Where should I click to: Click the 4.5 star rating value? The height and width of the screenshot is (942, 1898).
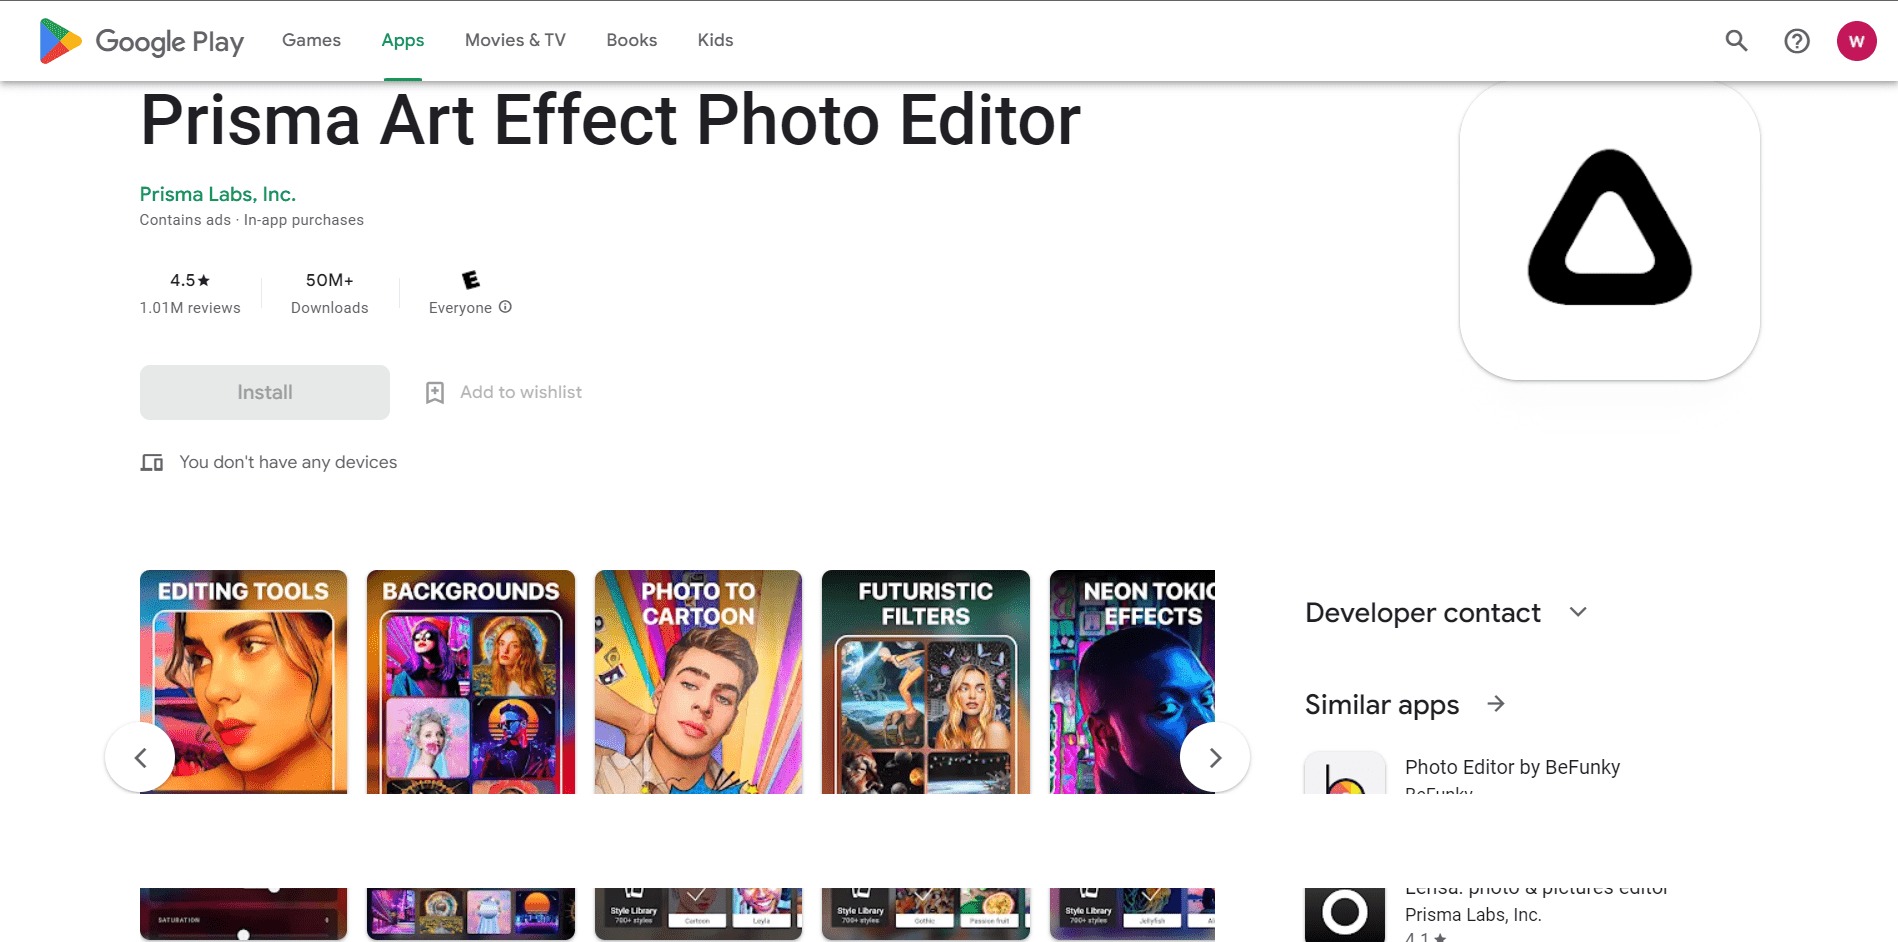coord(190,280)
